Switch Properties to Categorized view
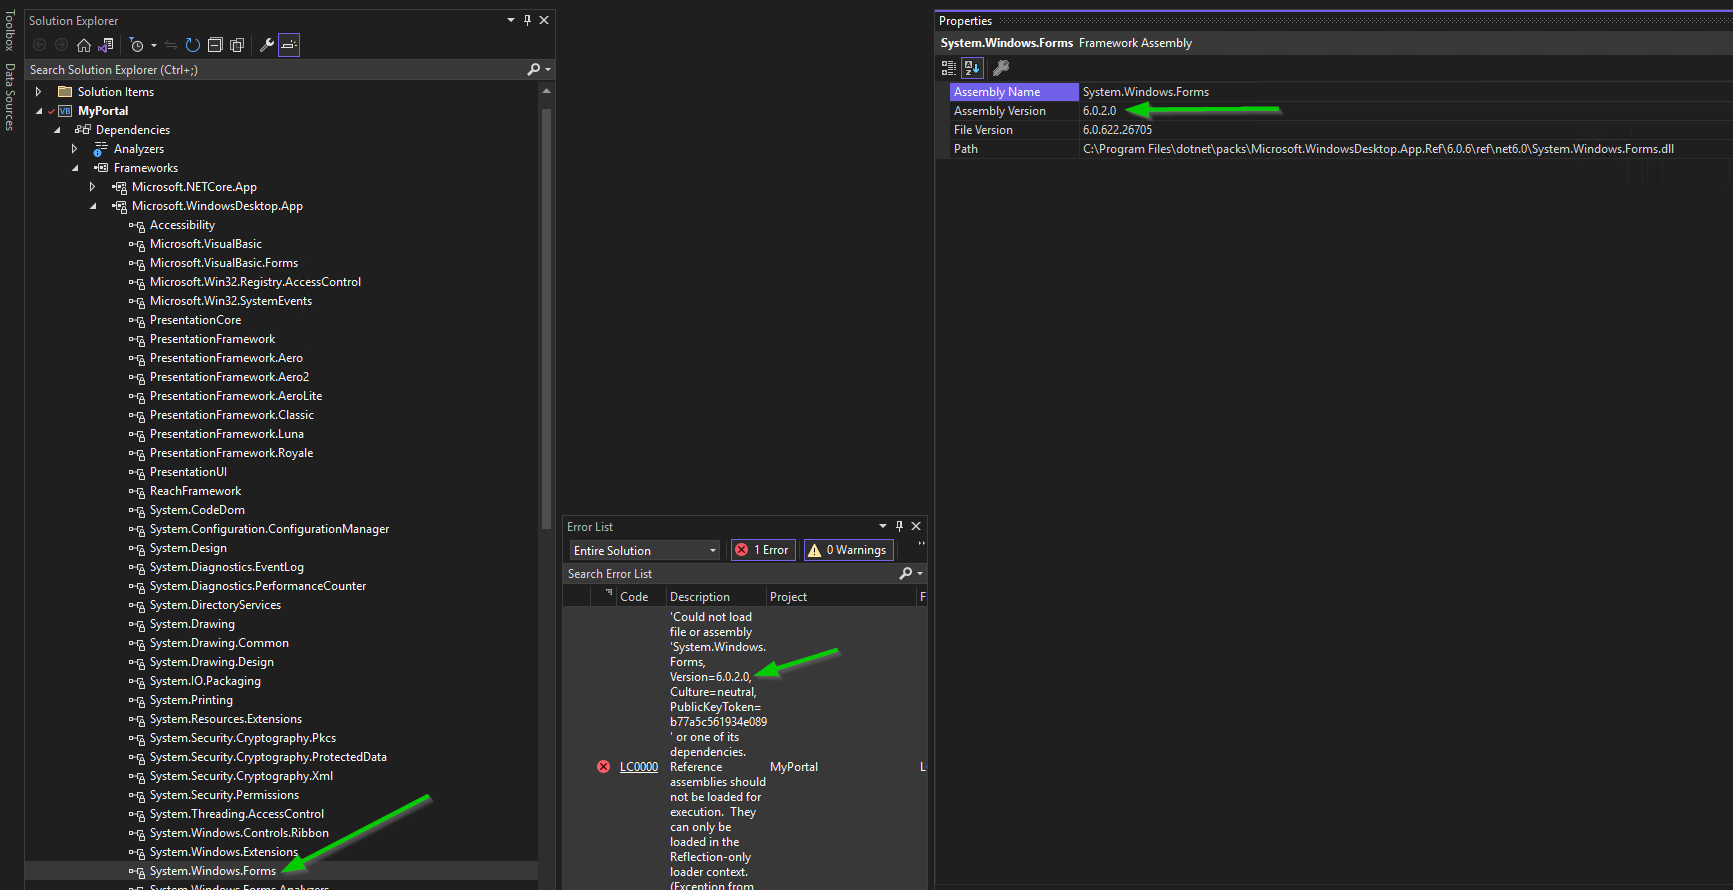 point(949,68)
